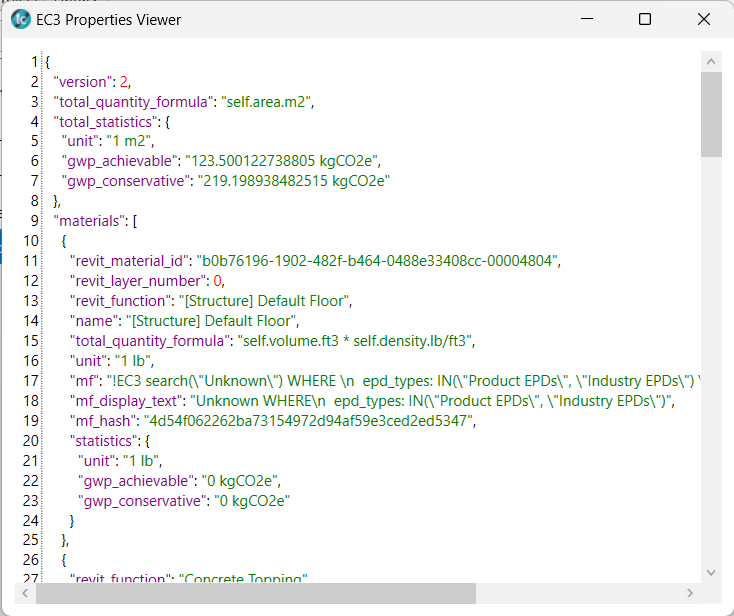The width and height of the screenshot is (734, 616).
Task: Close the EC3 Properties Viewer window
Action: pyautogui.click(x=703, y=20)
